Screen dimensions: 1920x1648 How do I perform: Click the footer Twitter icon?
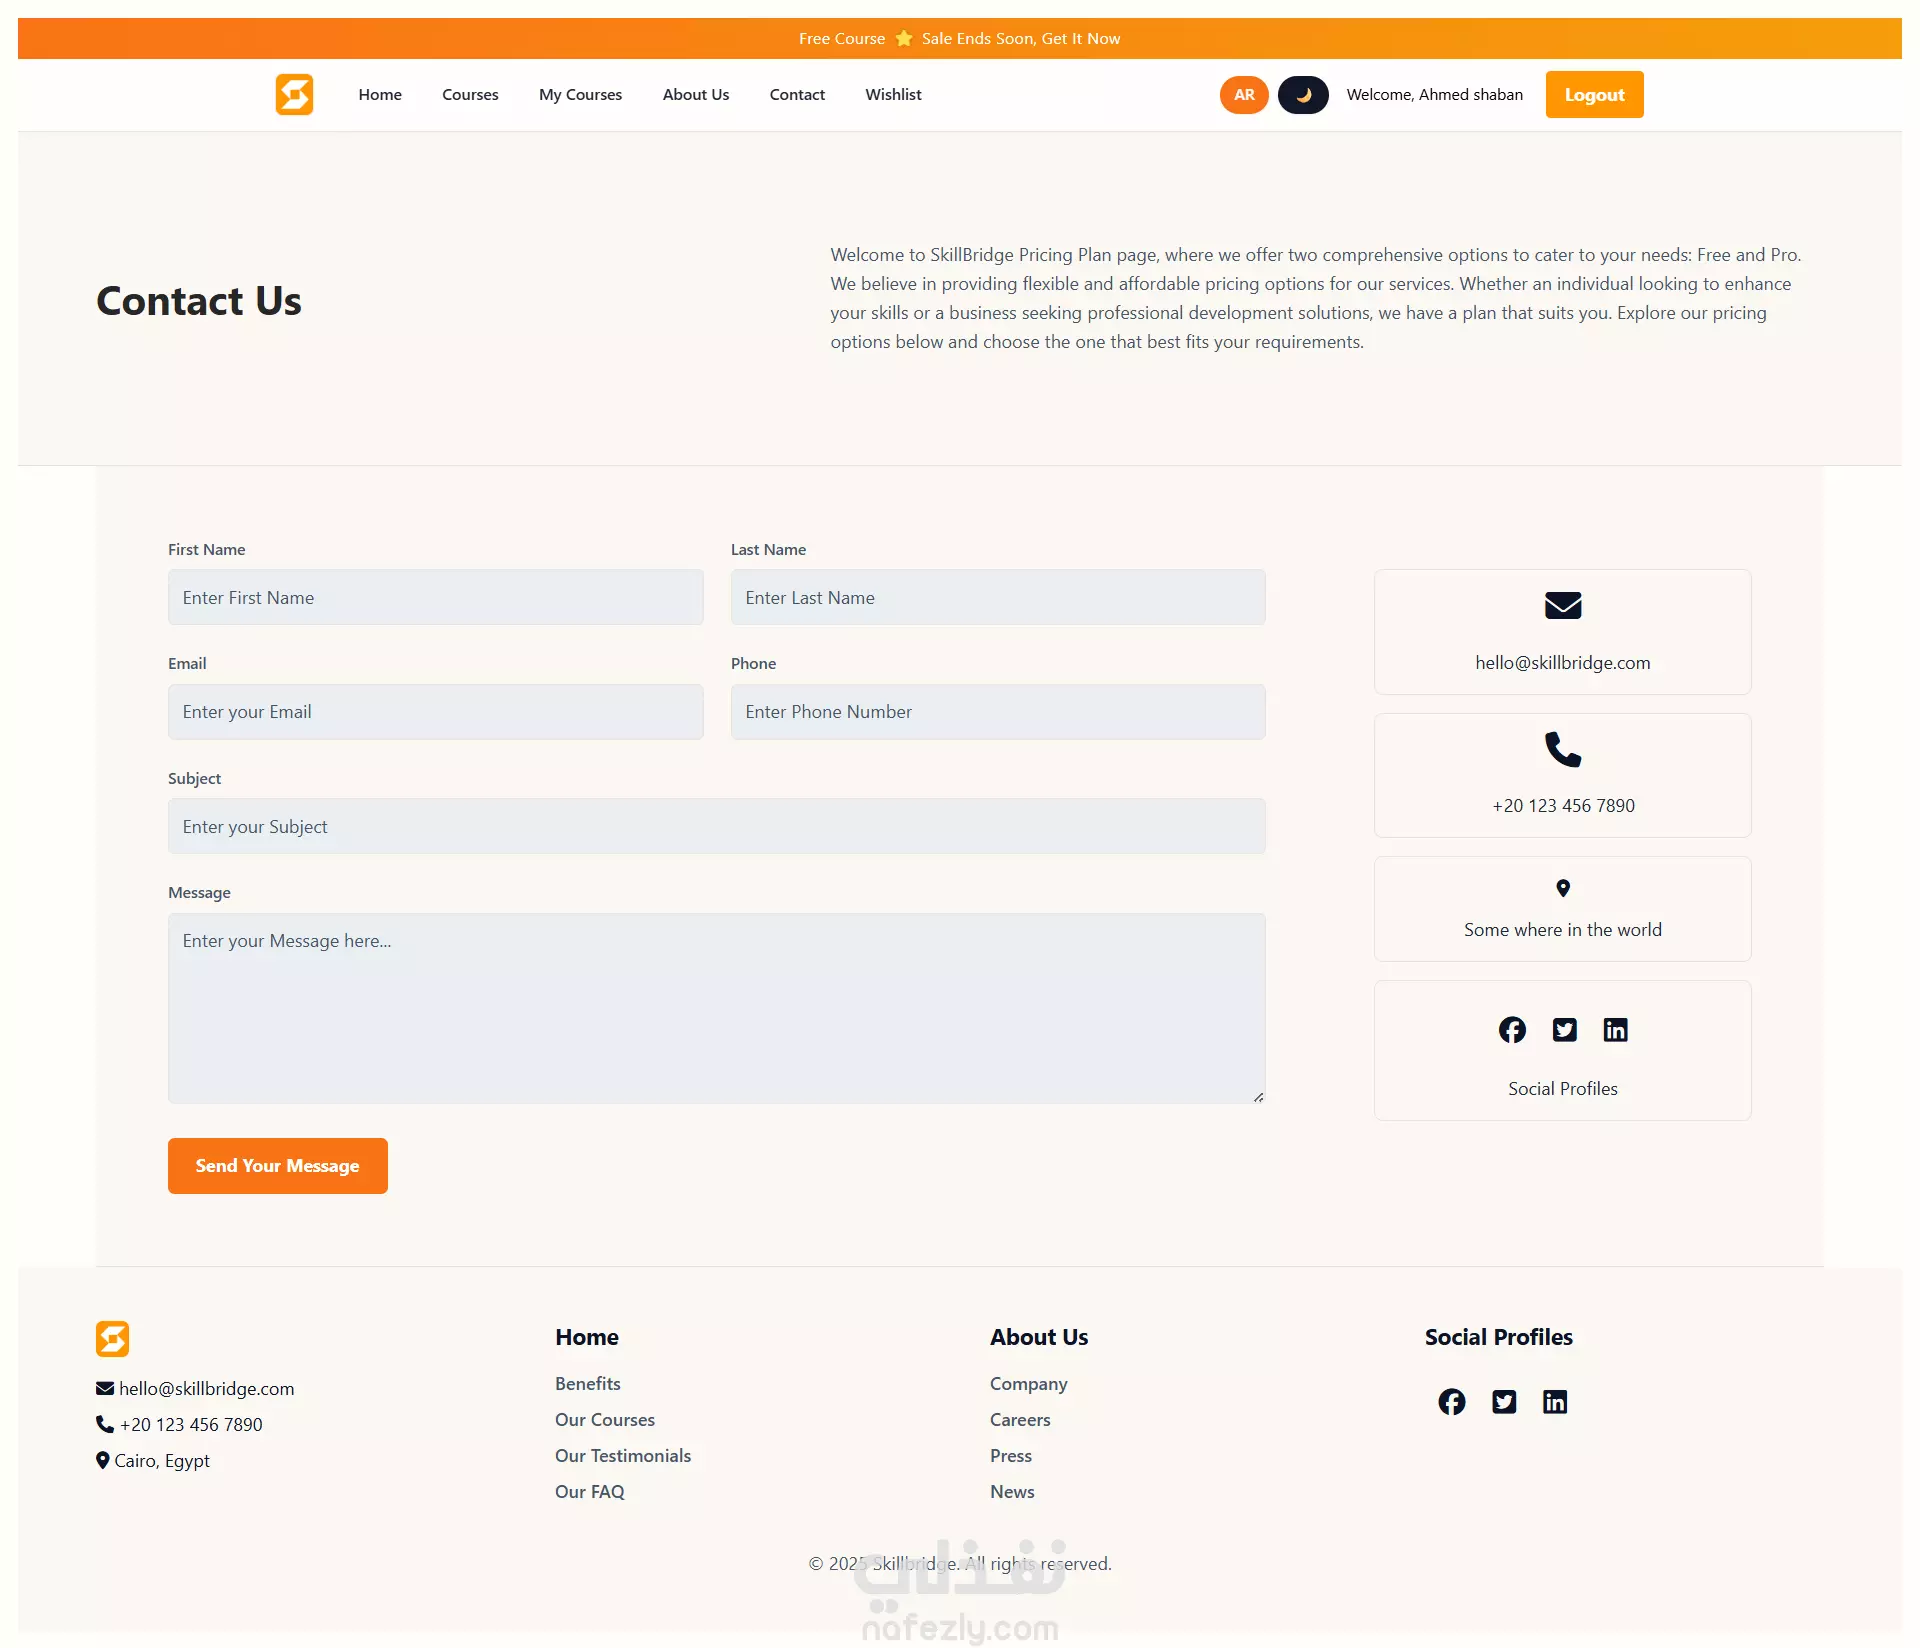(x=1503, y=1402)
